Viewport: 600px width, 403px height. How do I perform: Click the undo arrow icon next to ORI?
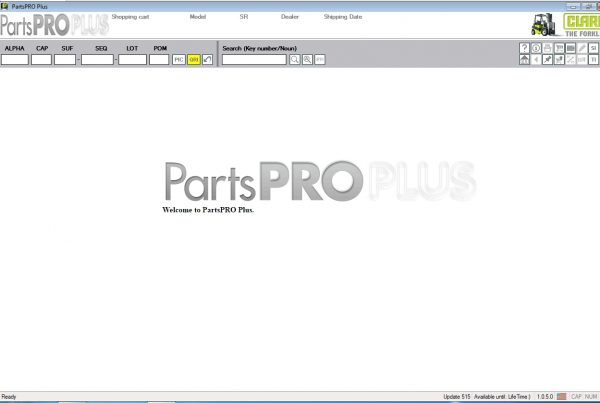point(207,60)
